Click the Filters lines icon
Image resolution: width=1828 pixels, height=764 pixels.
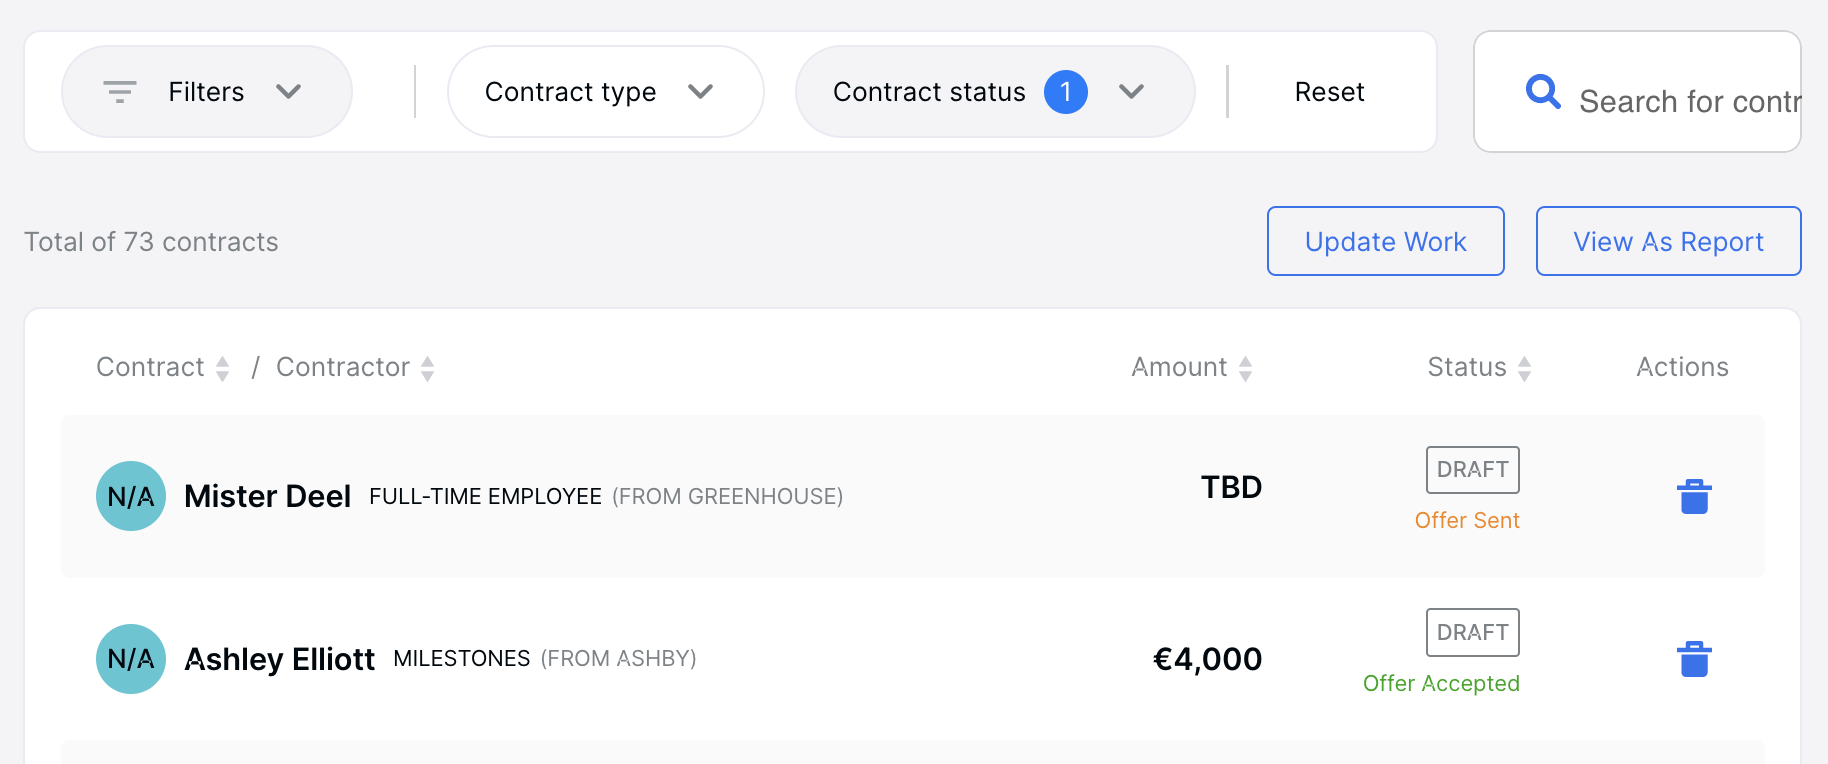pos(120,92)
